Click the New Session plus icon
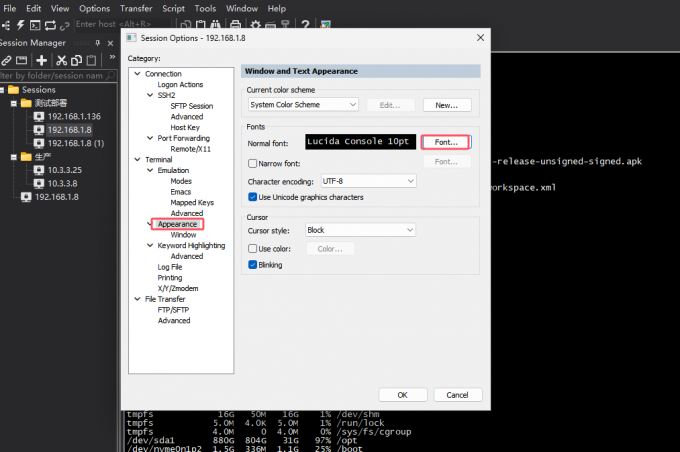Image resolution: width=680 pixels, height=452 pixels. pyautogui.click(x=42, y=60)
